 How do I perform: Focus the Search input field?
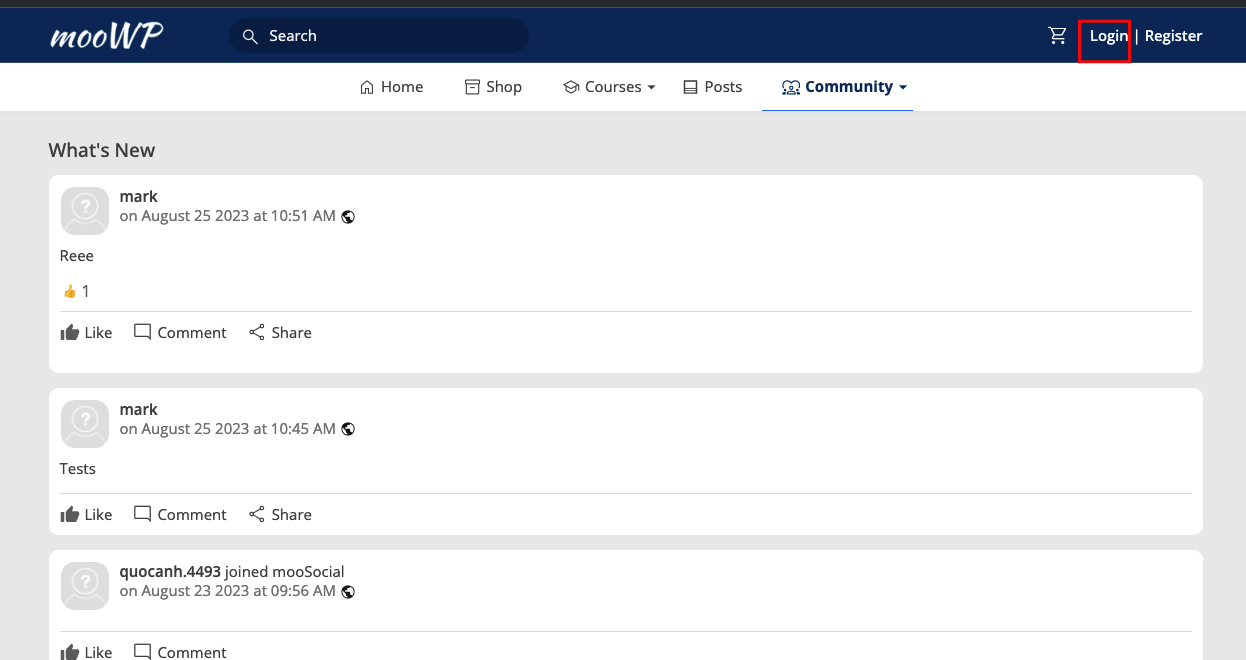379,36
